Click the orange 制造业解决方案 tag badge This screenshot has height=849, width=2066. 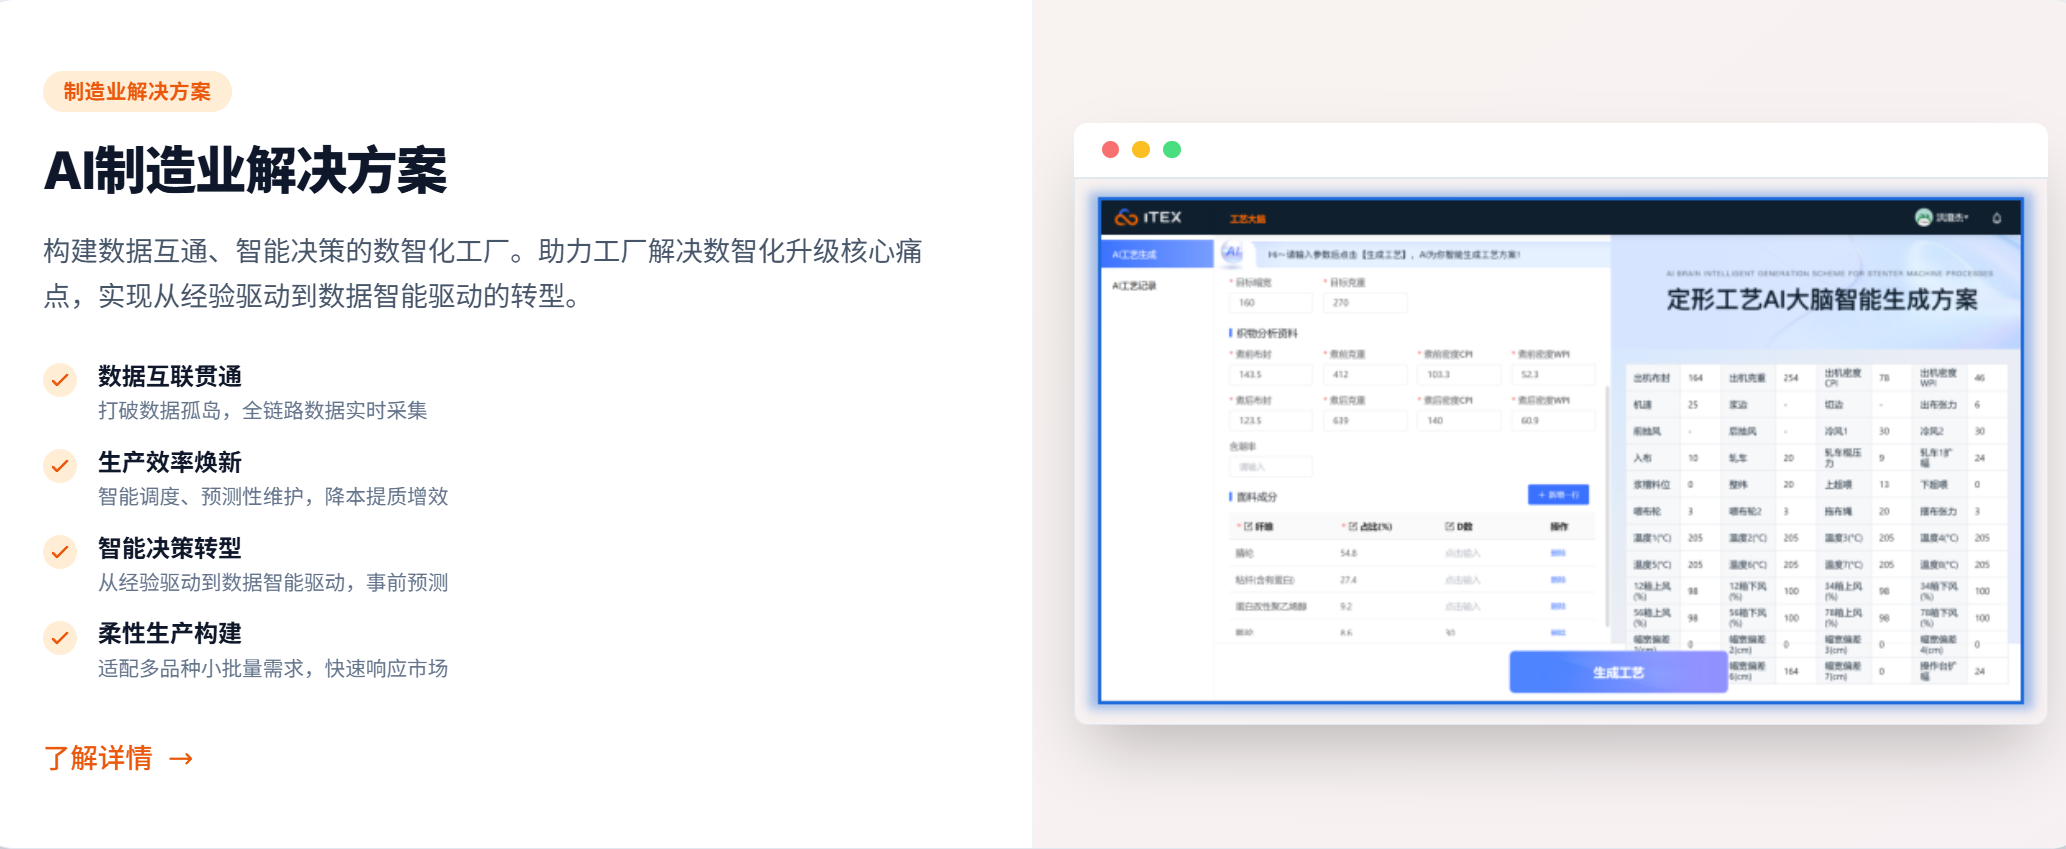[x=137, y=92]
